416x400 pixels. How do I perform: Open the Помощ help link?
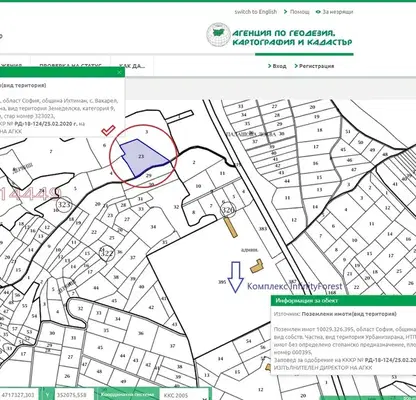(x=299, y=12)
